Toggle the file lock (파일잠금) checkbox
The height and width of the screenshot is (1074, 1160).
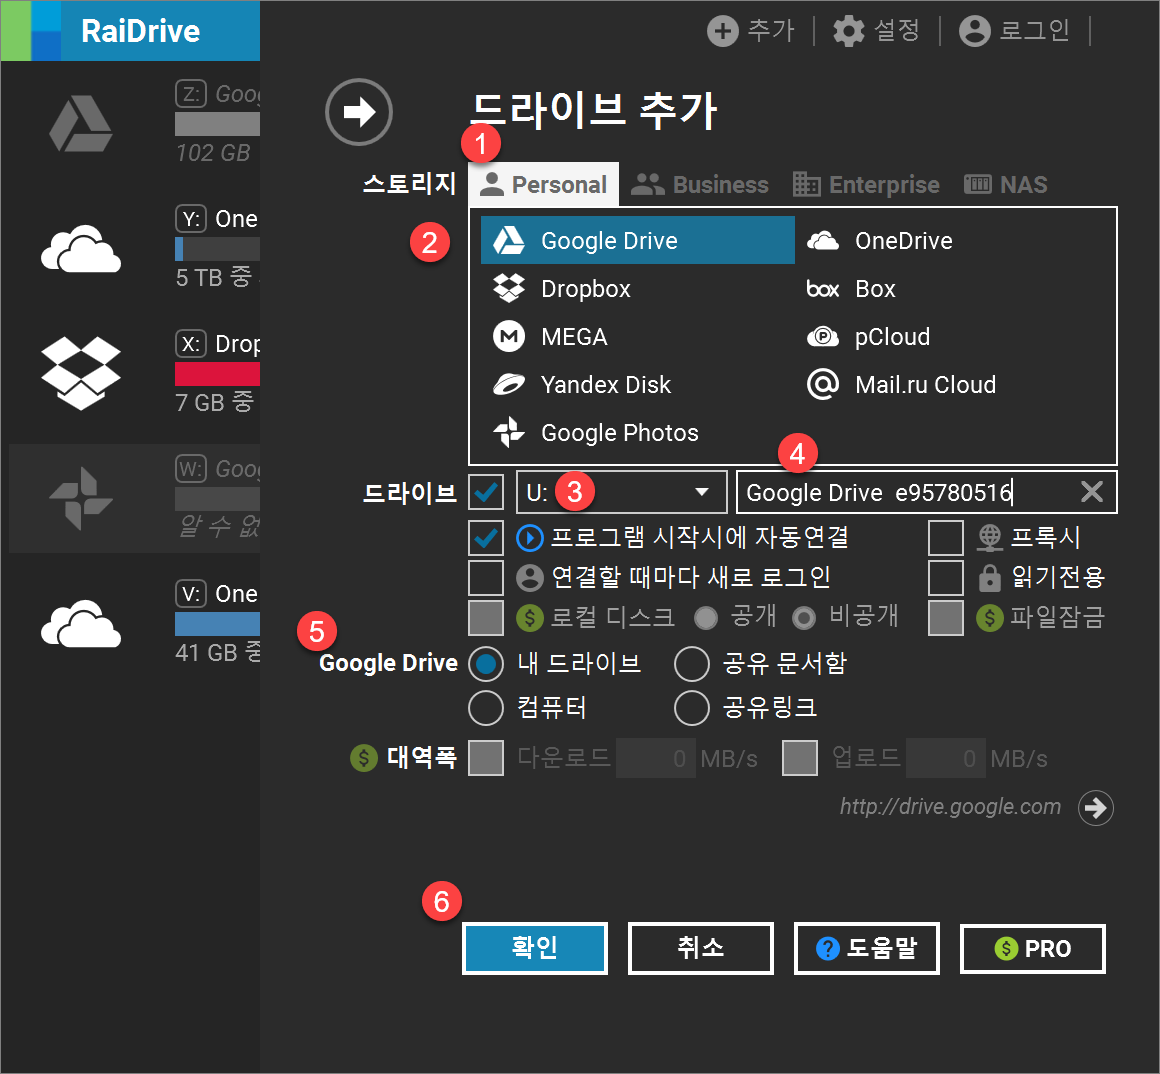[x=946, y=618]
